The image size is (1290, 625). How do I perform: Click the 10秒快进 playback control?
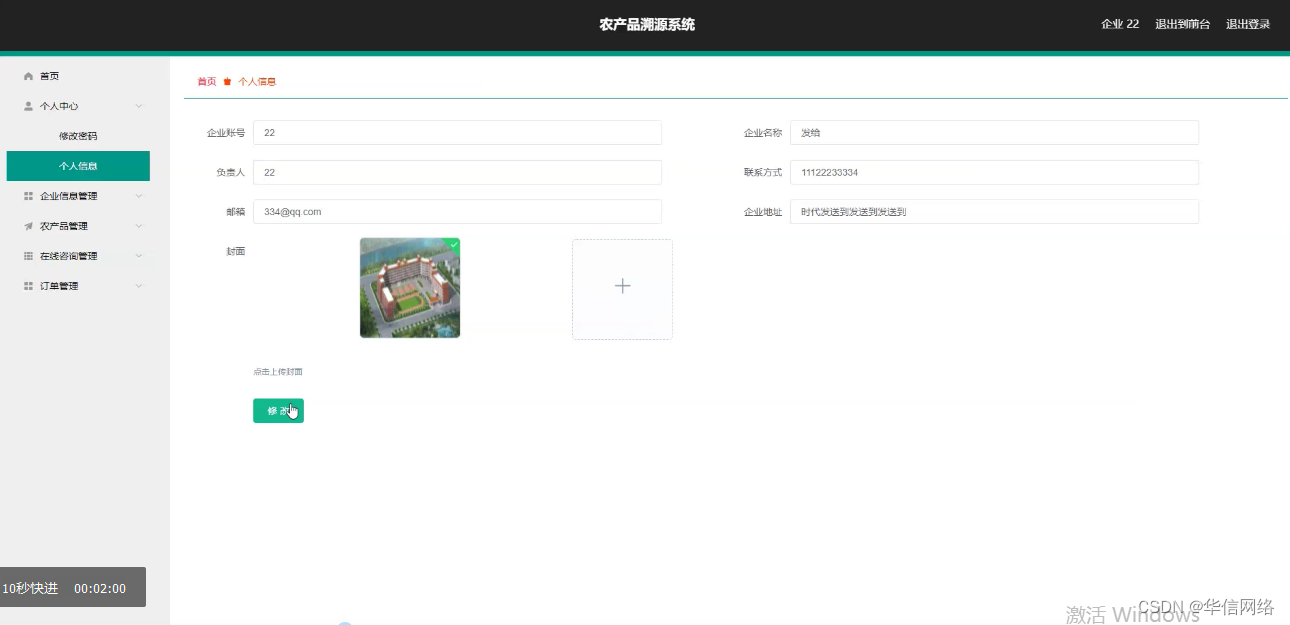pyautogui.click(x=31, y=588)
